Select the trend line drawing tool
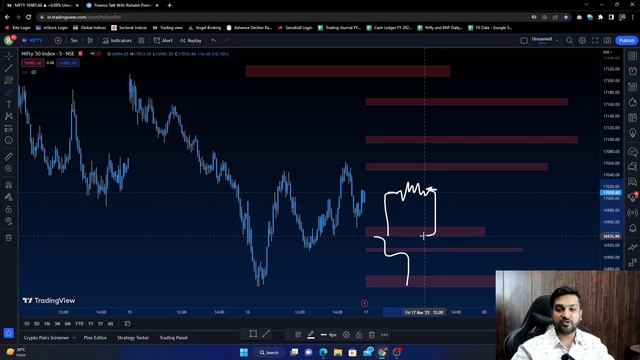Image resolution: width=640 pixels, height=360 pixels. tap(9, 68)
